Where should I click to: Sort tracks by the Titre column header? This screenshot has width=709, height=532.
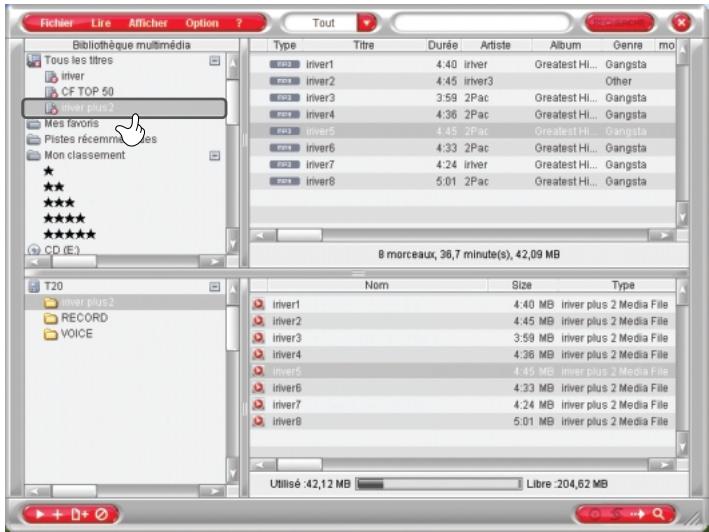point(364,45)
